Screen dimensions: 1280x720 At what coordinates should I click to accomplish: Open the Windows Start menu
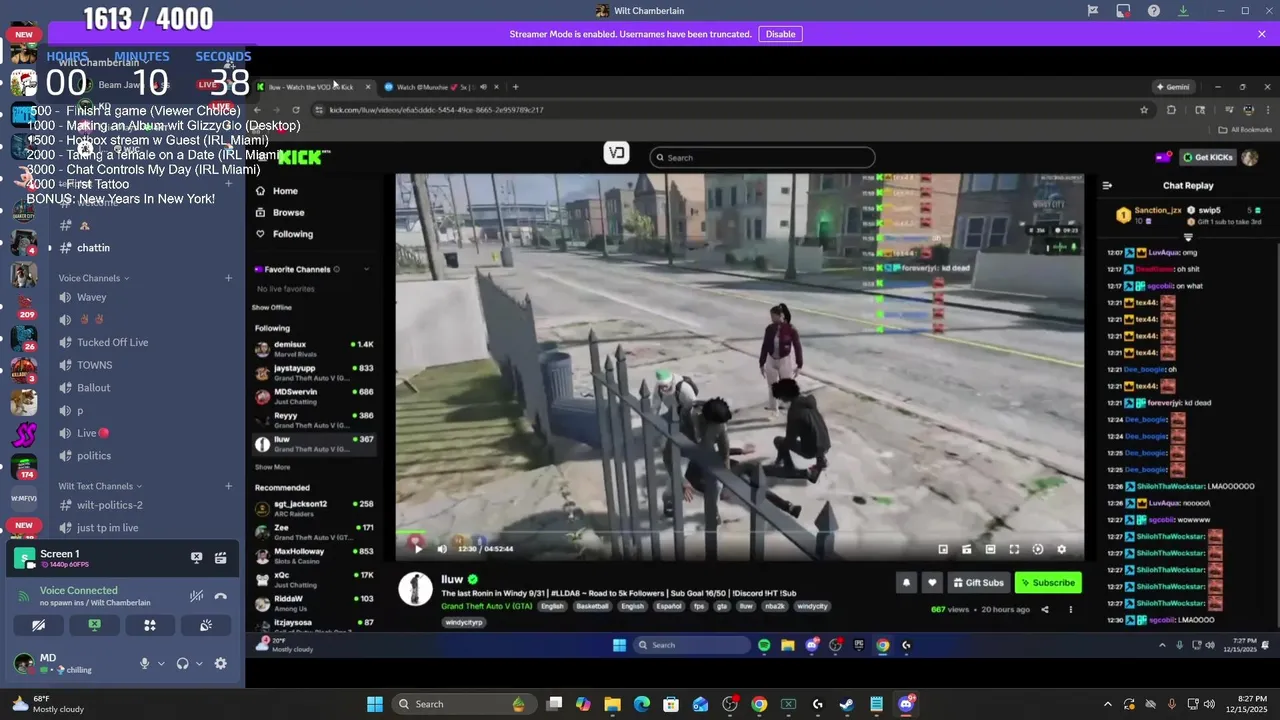(x=374, y=704)
